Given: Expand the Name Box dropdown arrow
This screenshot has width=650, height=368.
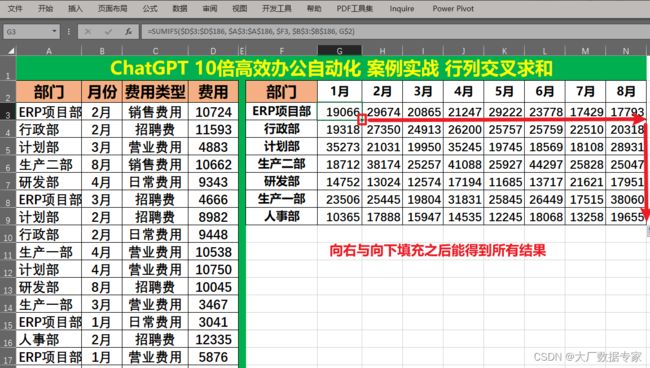Looking at the screenshot, I should tap(54, 31).
